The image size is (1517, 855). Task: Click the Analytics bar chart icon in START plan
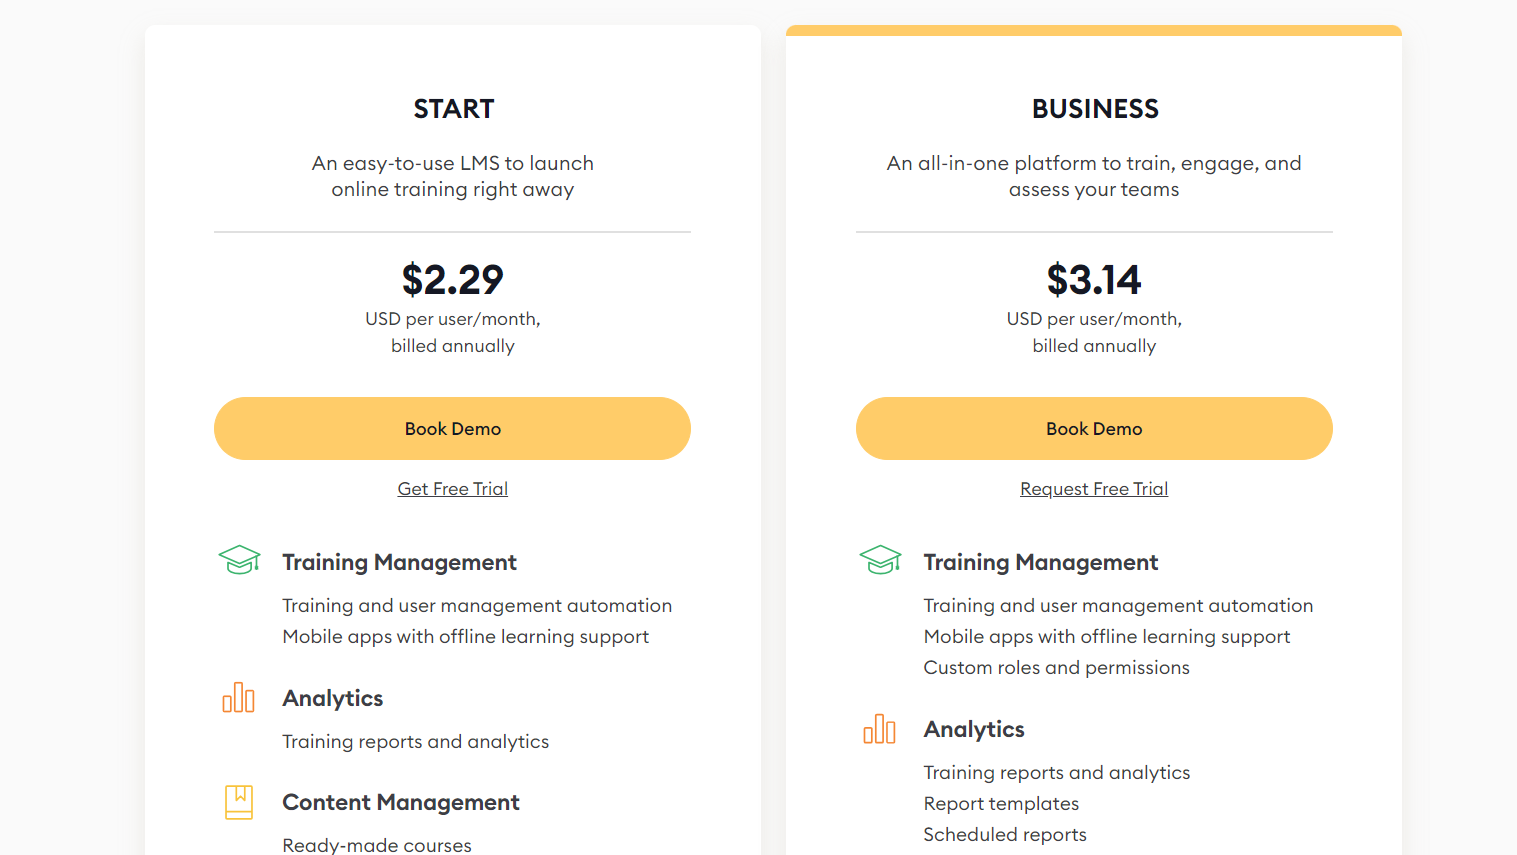coord(238,698)
